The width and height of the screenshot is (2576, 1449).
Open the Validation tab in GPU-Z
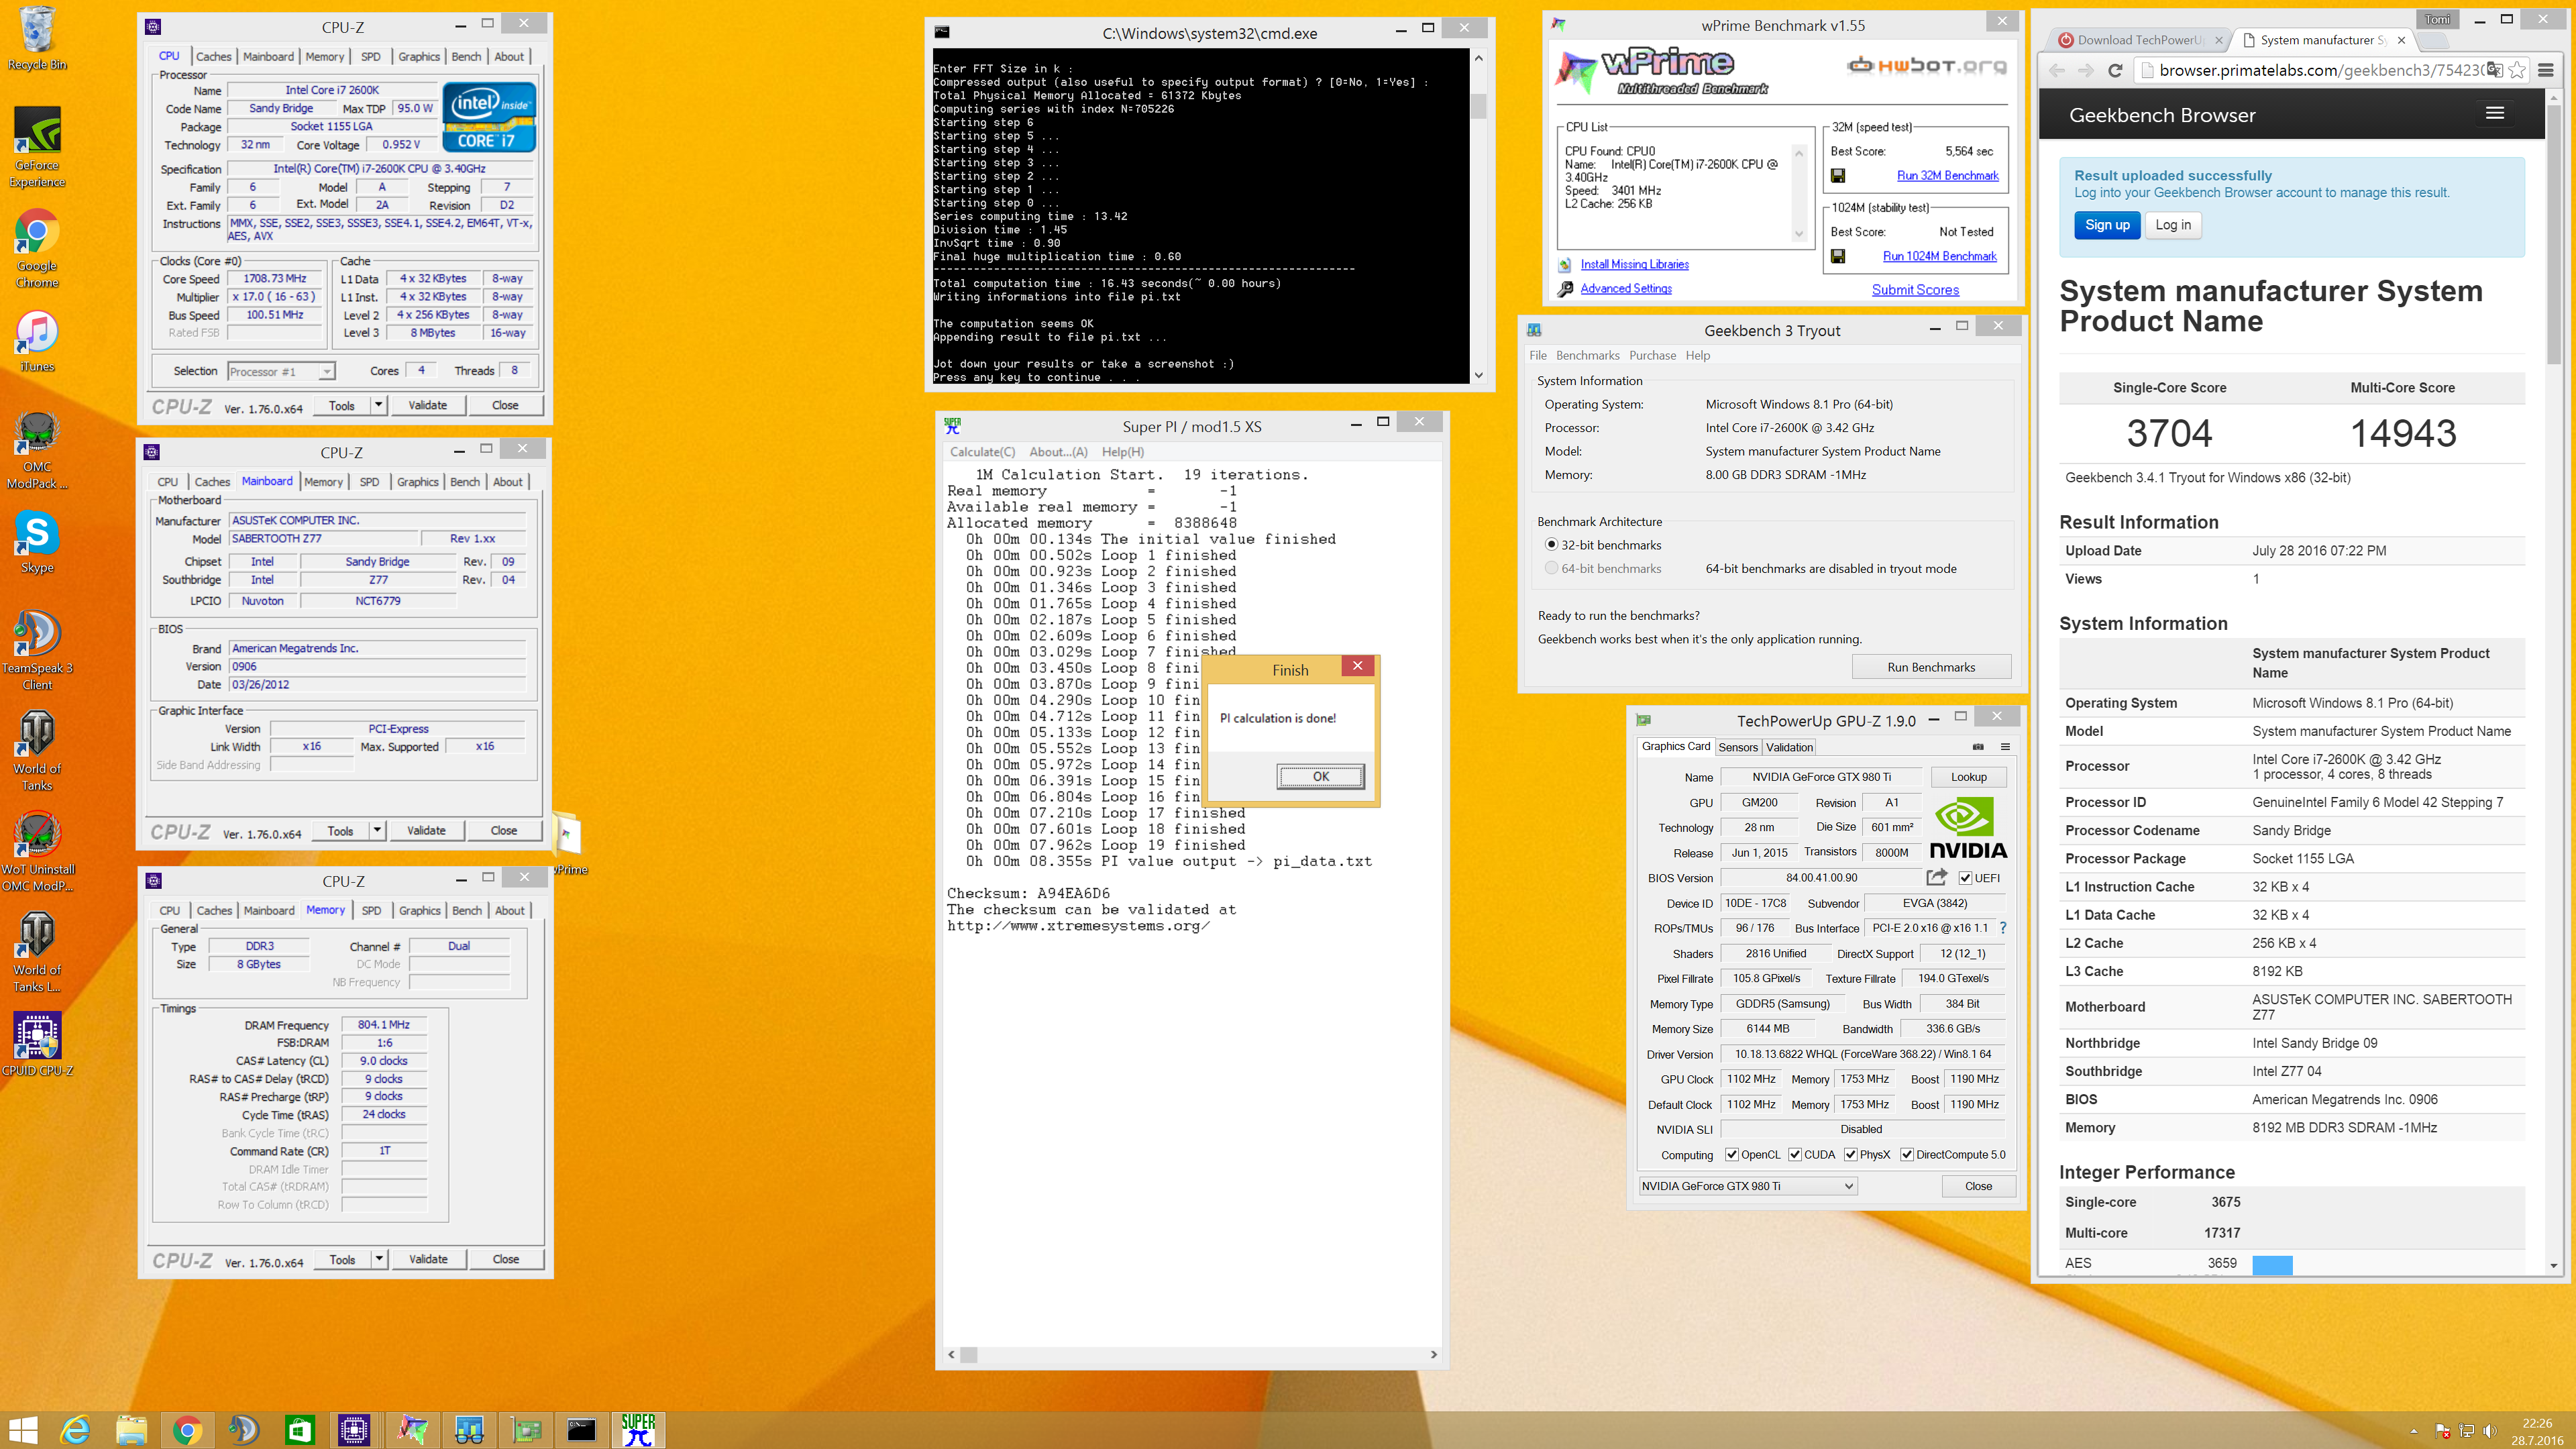click(x=1789, y=747)
